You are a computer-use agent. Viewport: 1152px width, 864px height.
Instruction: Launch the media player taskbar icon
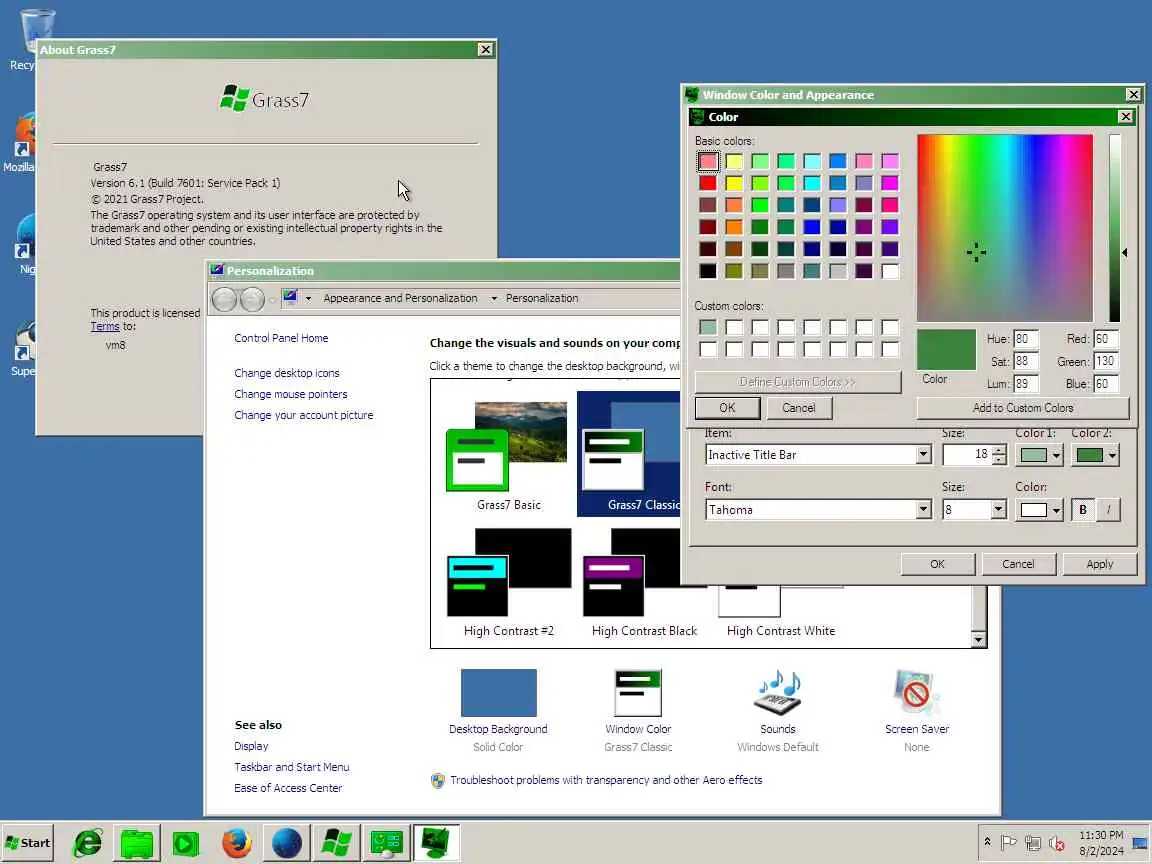(186, 843)
